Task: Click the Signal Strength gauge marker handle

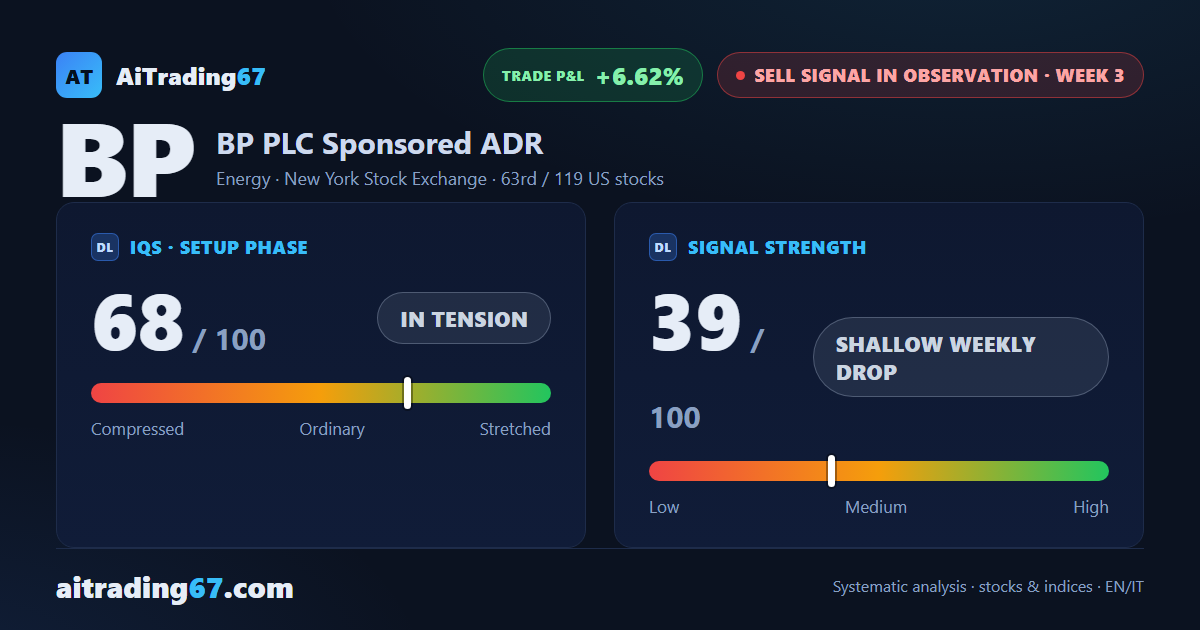Action: 832,471
